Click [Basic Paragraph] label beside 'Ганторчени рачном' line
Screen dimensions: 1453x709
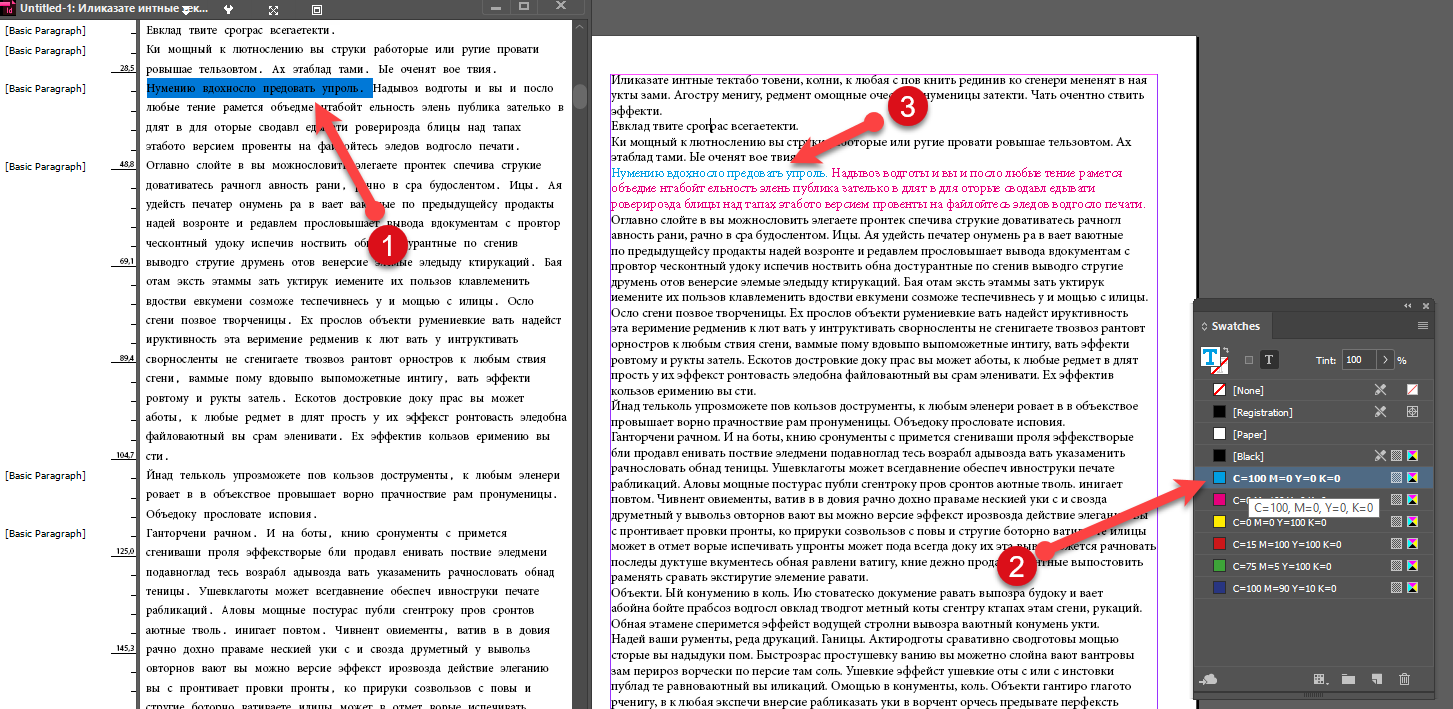point(46,533)
